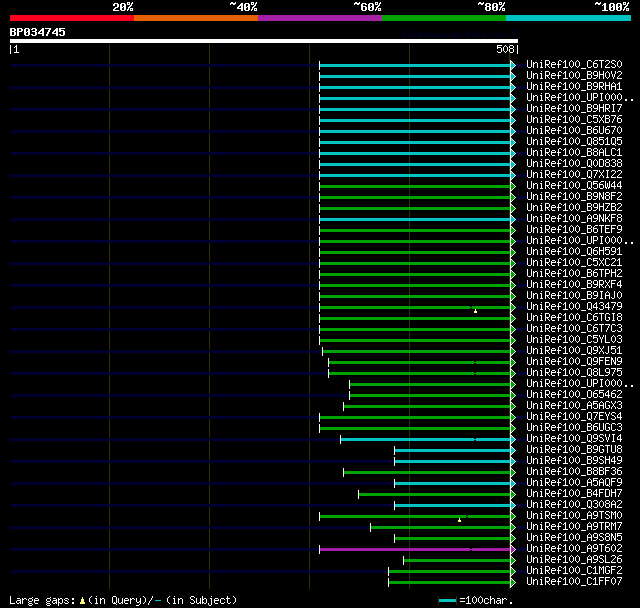The height and width of the screenshot is (608, 640).
Task: Select label UniRef100_Q7XI22
Action: click(574, 175)
